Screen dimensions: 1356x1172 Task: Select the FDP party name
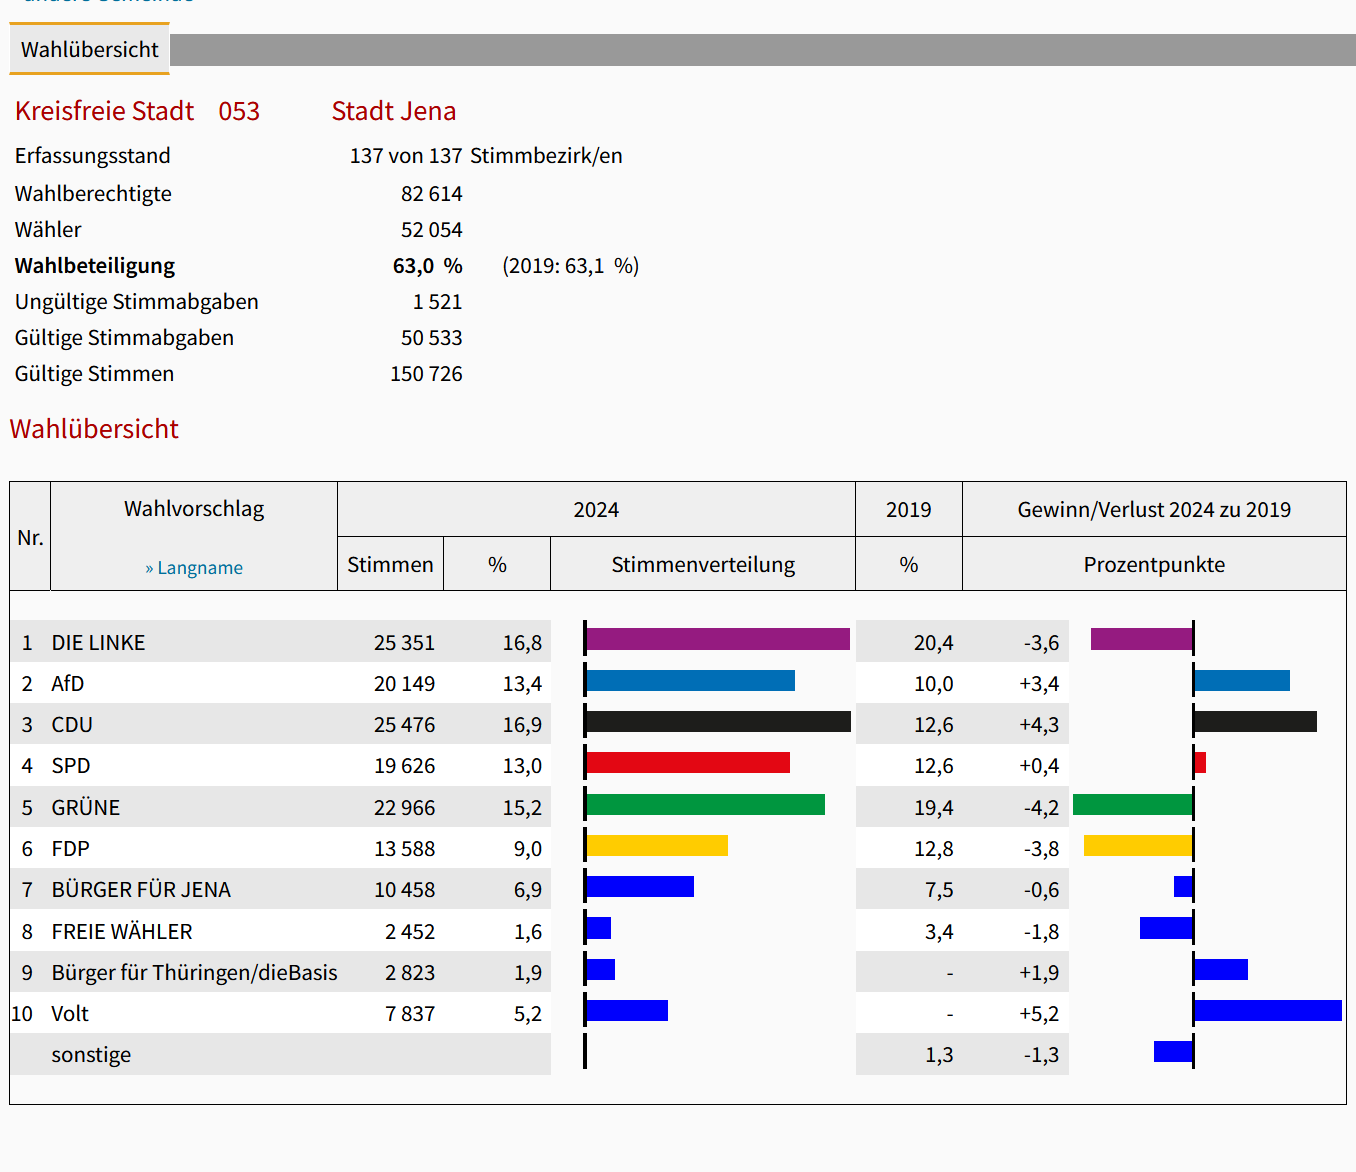71,849
